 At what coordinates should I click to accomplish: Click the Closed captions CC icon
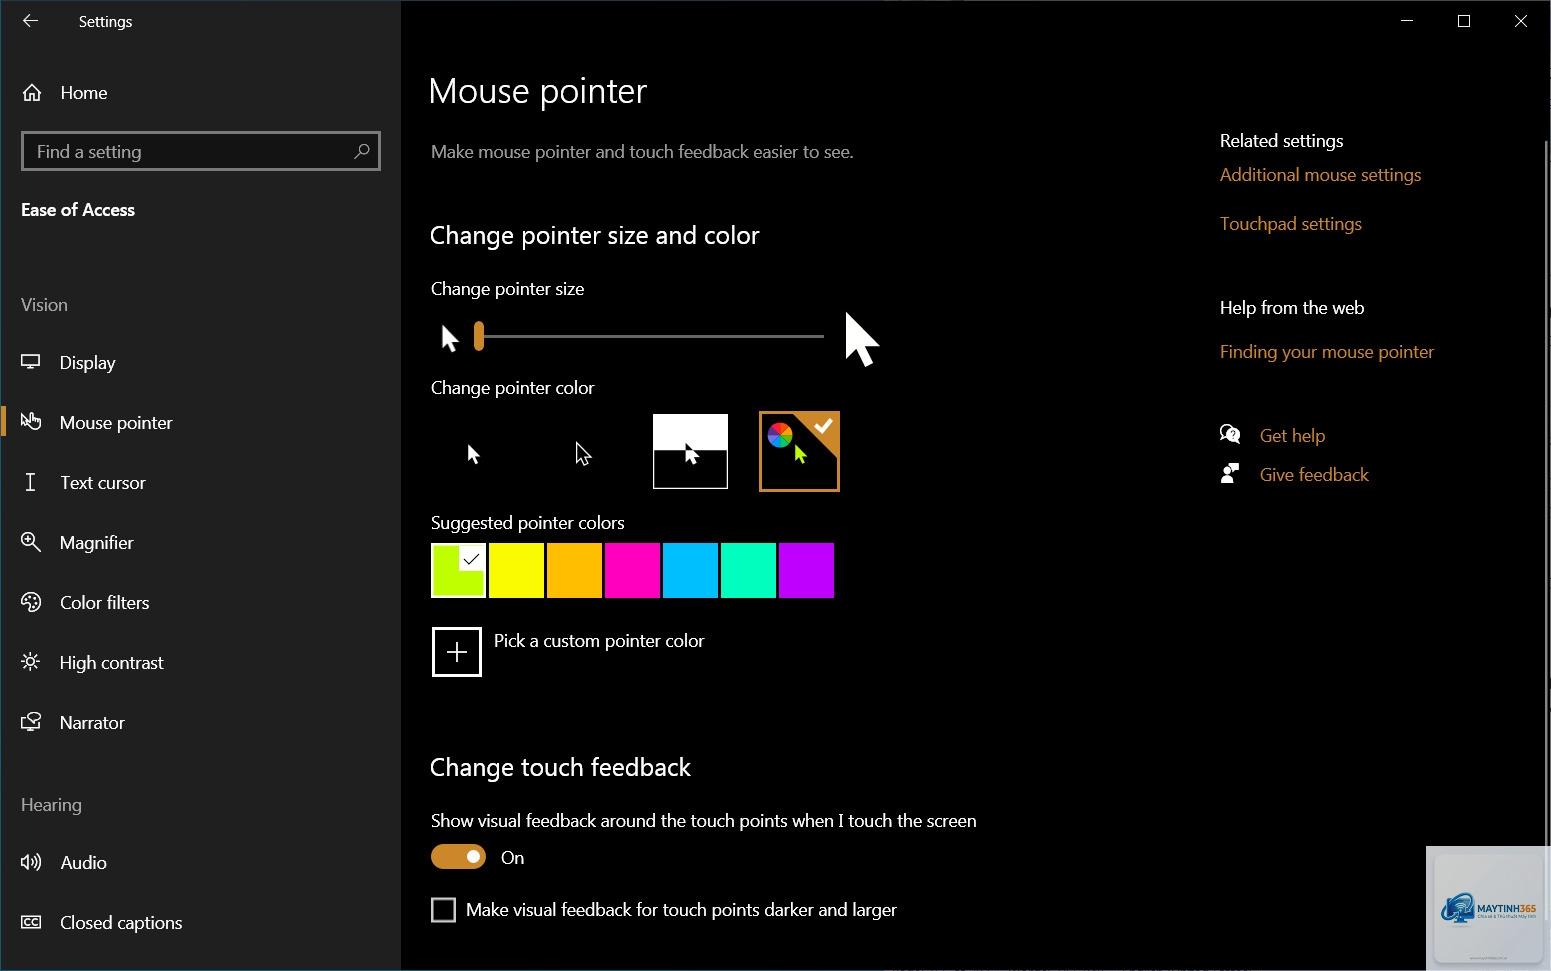click(31, 922)
